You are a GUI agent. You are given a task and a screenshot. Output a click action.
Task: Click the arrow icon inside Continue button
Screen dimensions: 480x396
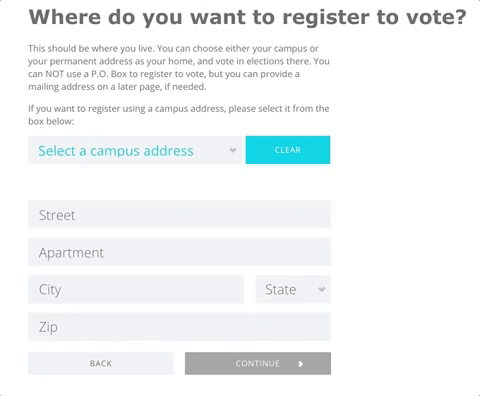point(300,364)
